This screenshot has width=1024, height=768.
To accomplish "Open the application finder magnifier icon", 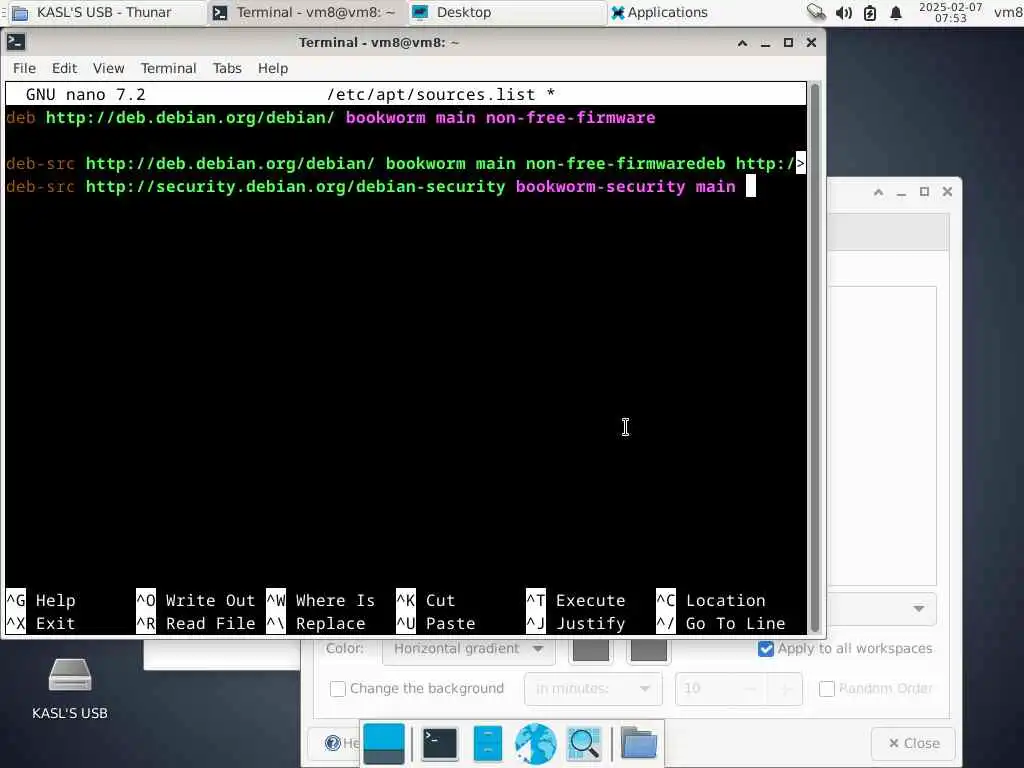I will (x=584, y=743).
